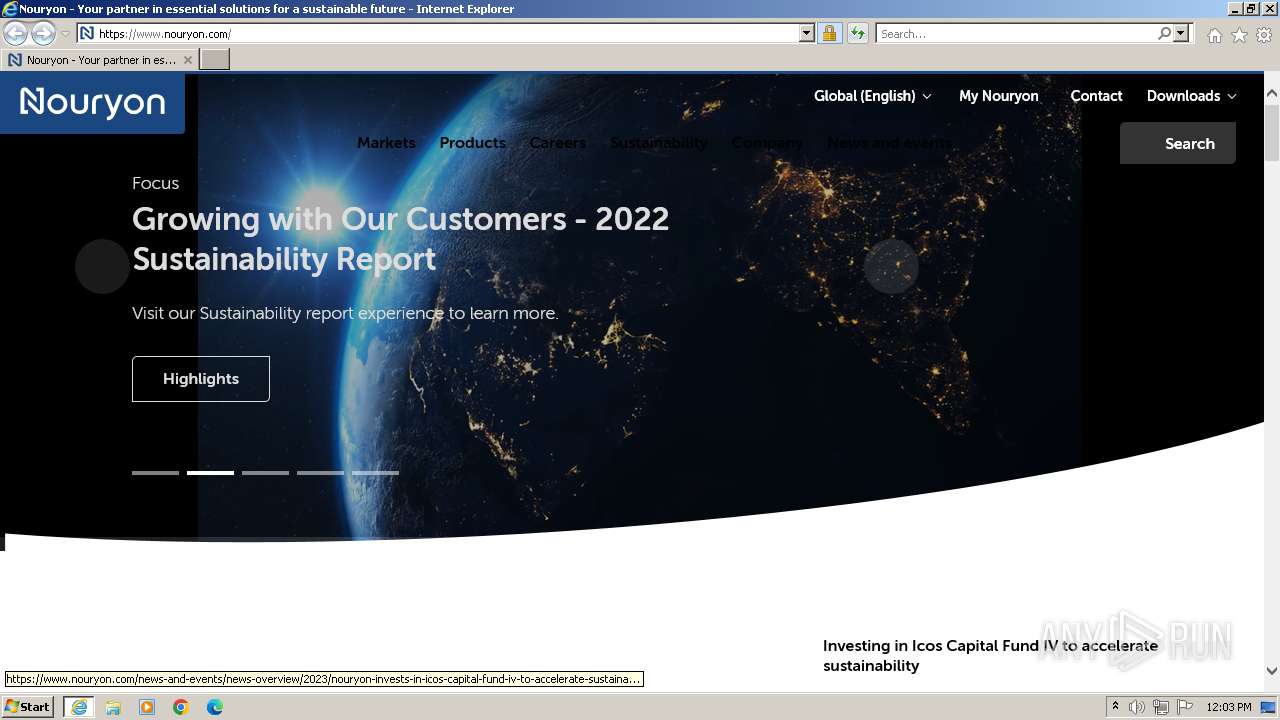The image size is (1280, 720).
Task: Select the first carousel slide indicator
Action: [155, 473]
